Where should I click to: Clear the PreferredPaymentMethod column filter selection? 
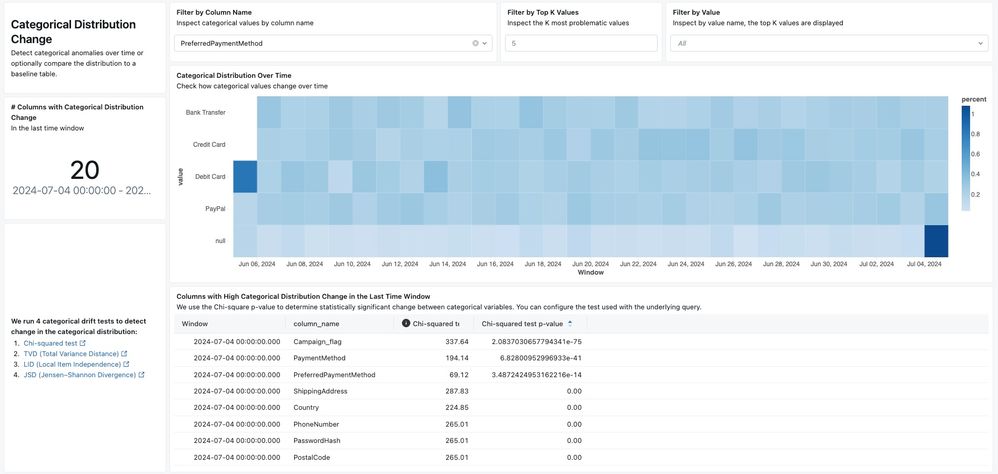(x=475, y=44)
